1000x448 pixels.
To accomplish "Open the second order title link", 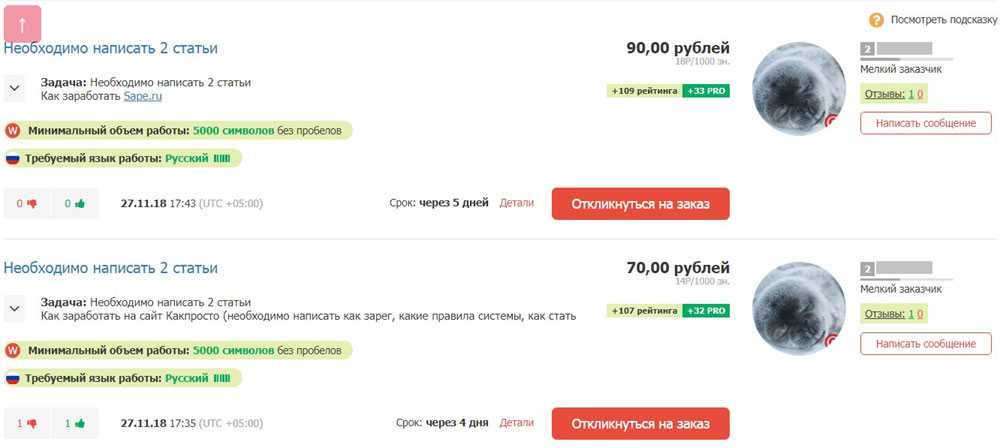I will (110, 268).
